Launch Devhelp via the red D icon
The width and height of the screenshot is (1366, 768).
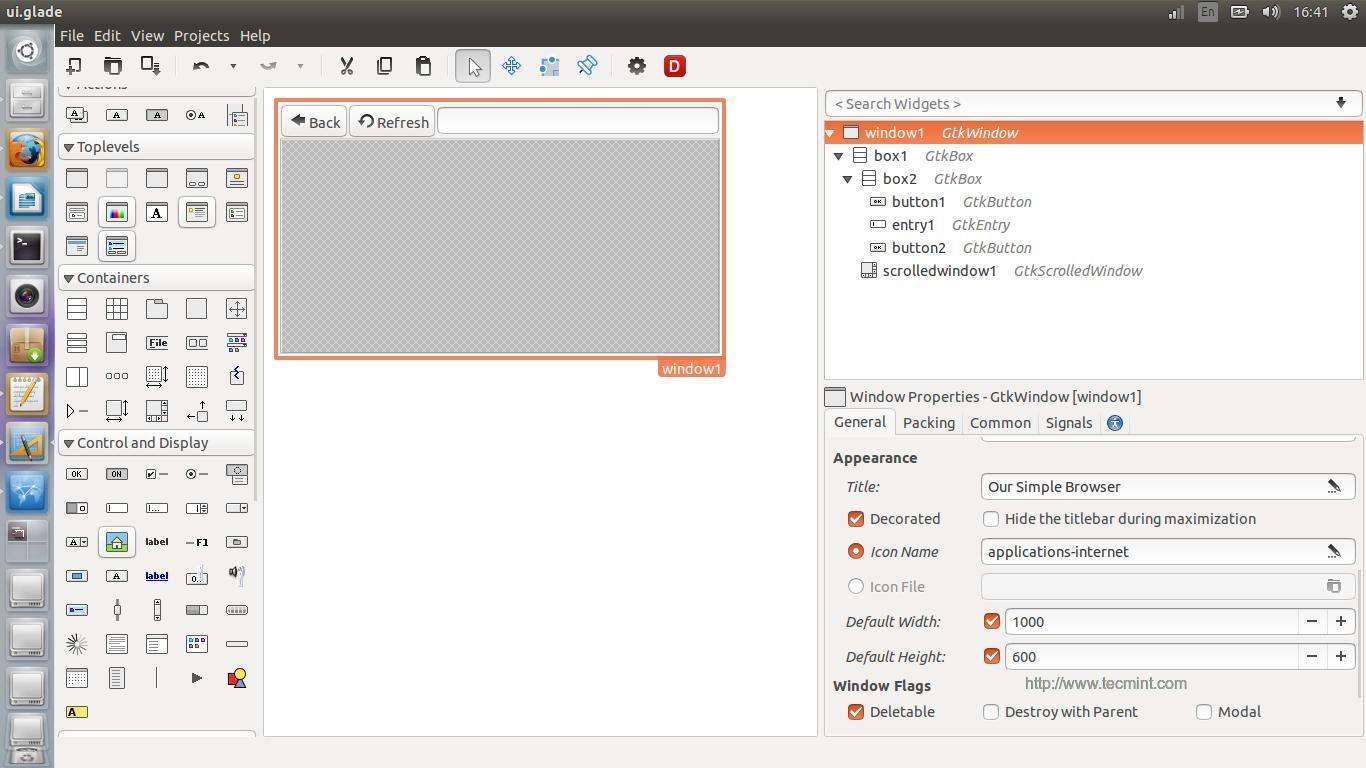click(x=675, y=66)
